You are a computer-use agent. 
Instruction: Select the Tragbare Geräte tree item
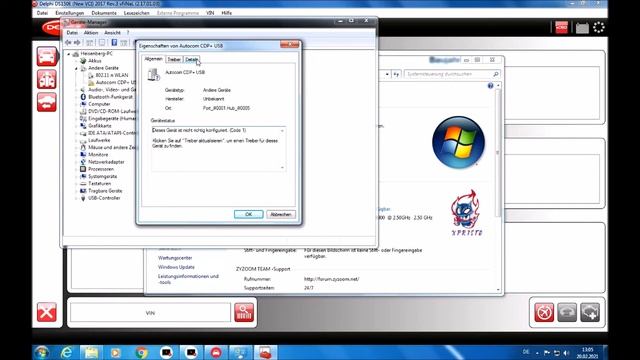point(105,191)
